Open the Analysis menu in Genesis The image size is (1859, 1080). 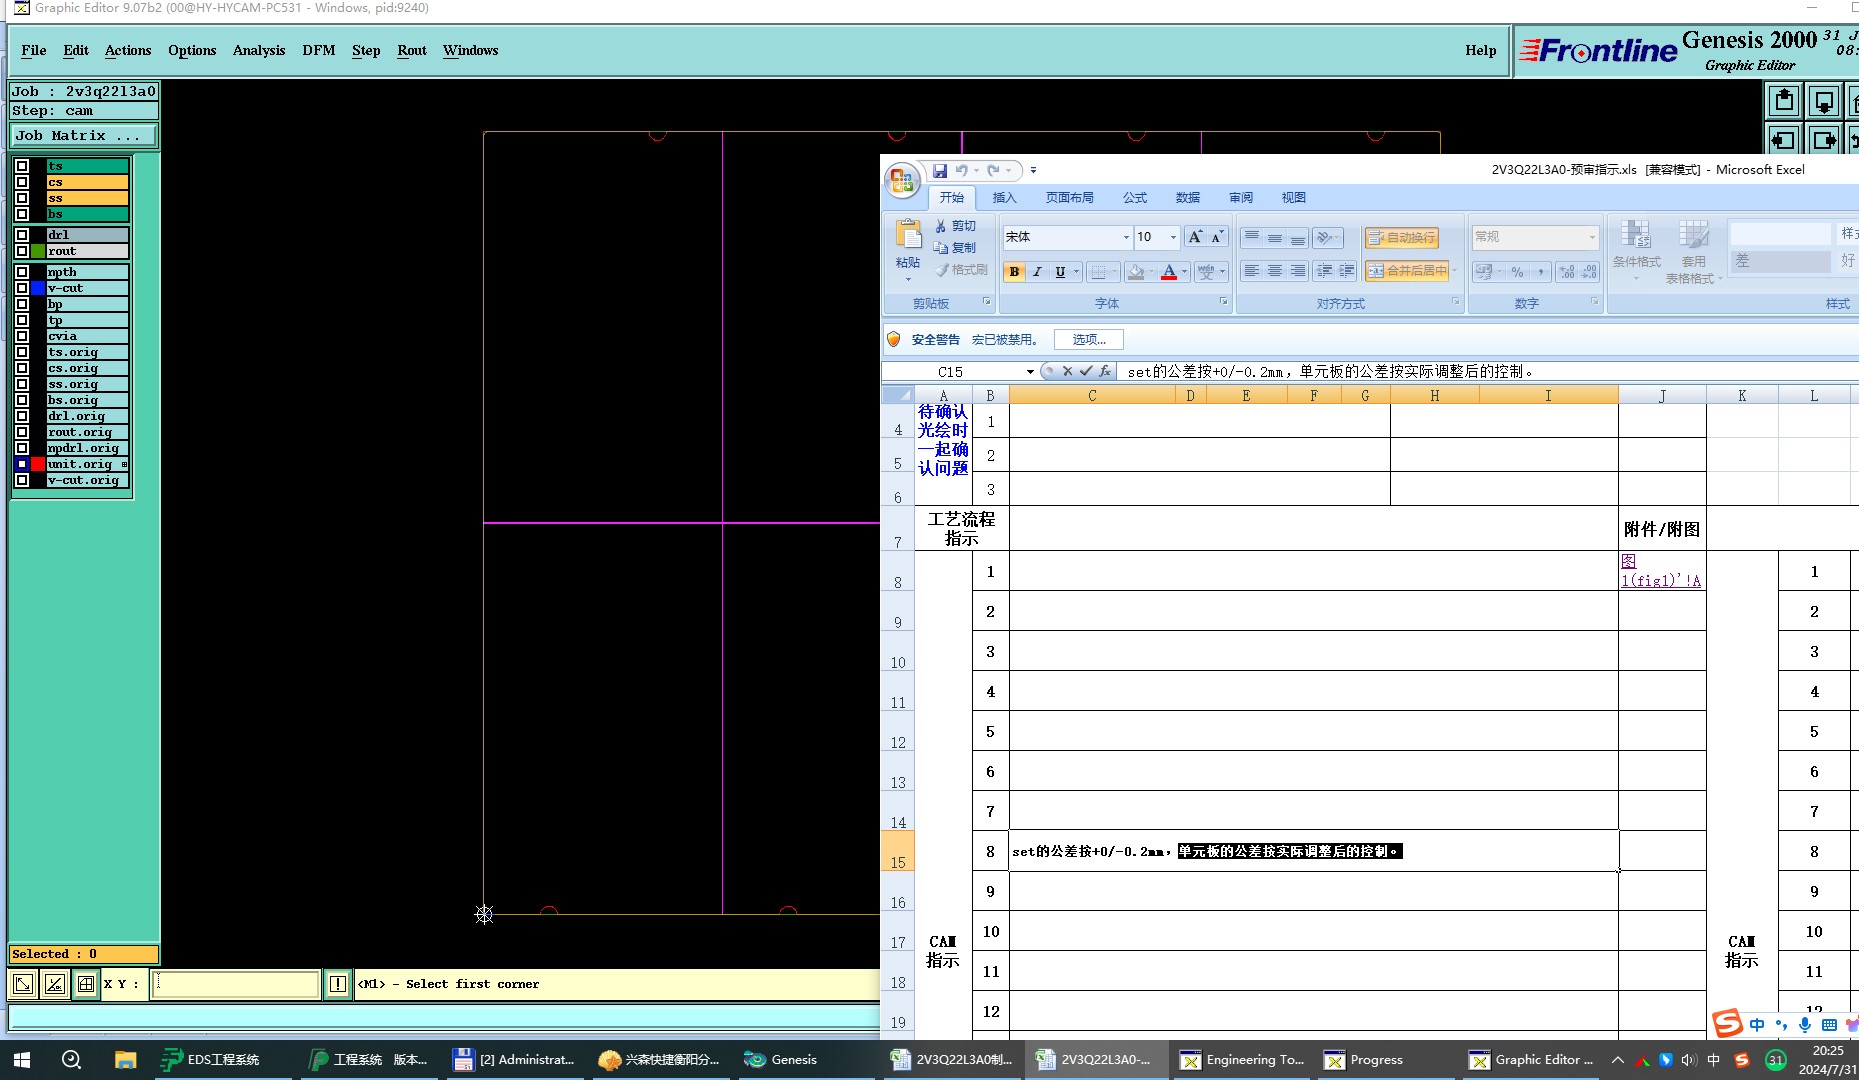pyautogui.click(x=258, y=50)
